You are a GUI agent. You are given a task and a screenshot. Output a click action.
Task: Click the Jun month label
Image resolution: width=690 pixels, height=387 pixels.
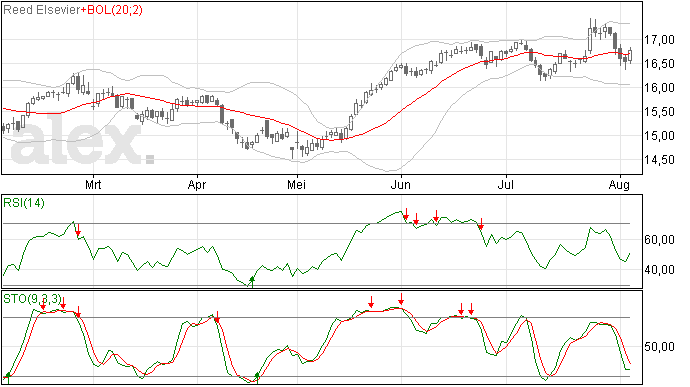[401, 184]
